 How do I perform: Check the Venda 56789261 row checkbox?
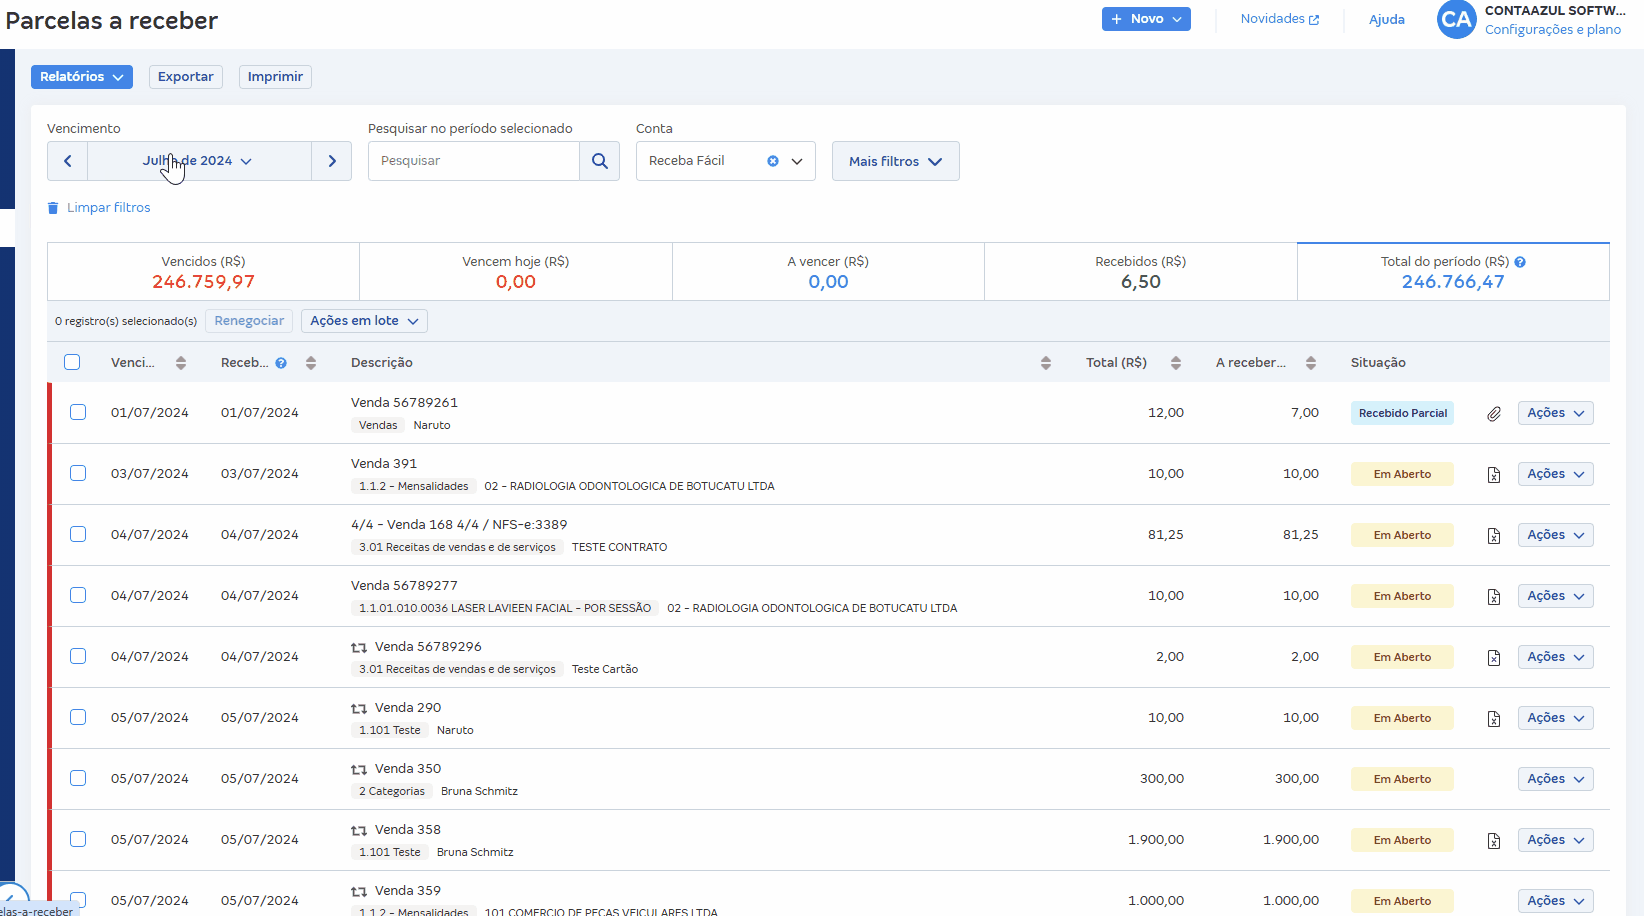[78, 412]
